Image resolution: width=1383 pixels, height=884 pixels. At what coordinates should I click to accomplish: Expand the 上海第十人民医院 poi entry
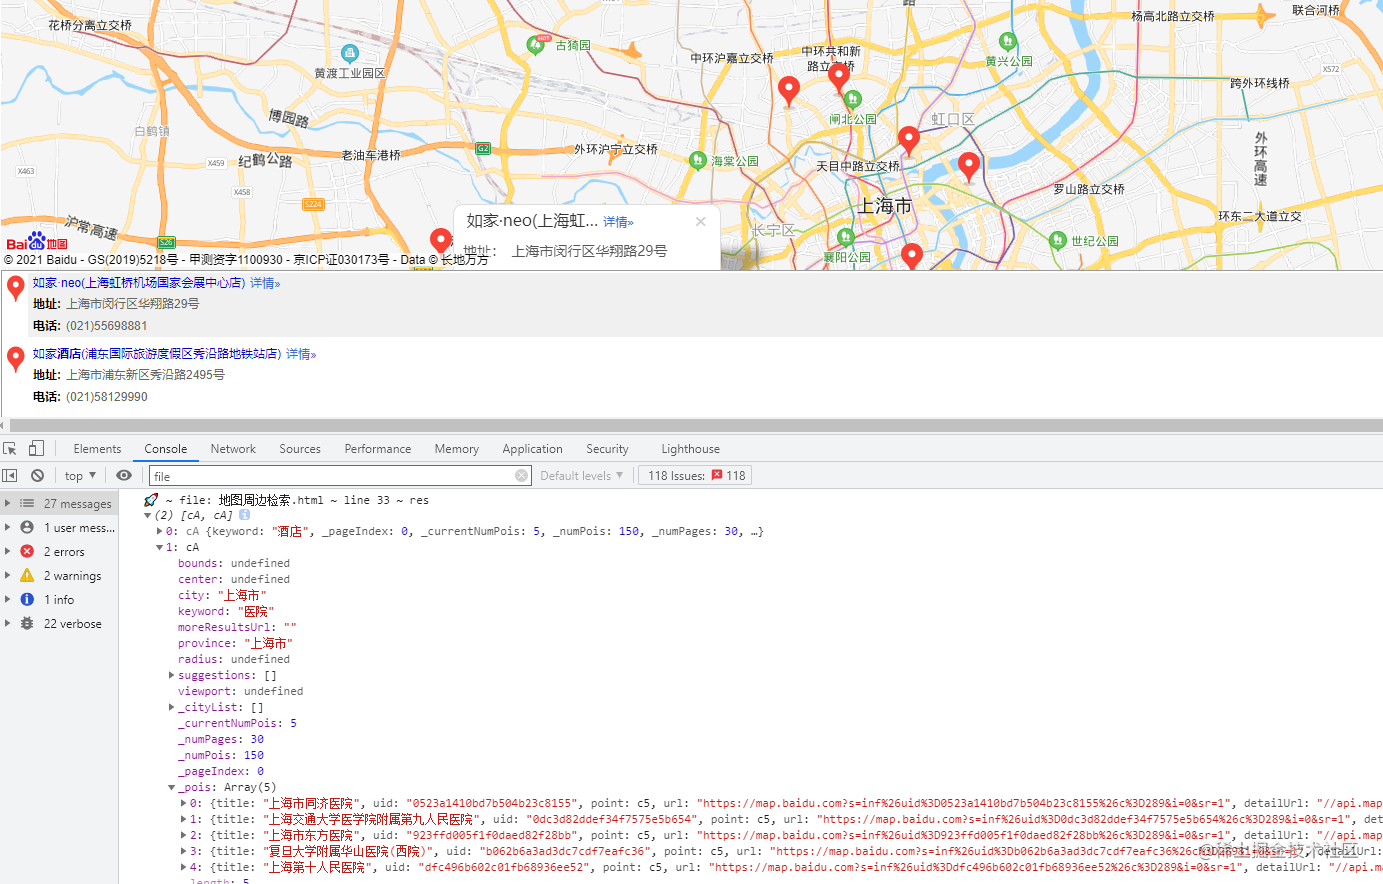coord(184,868)
